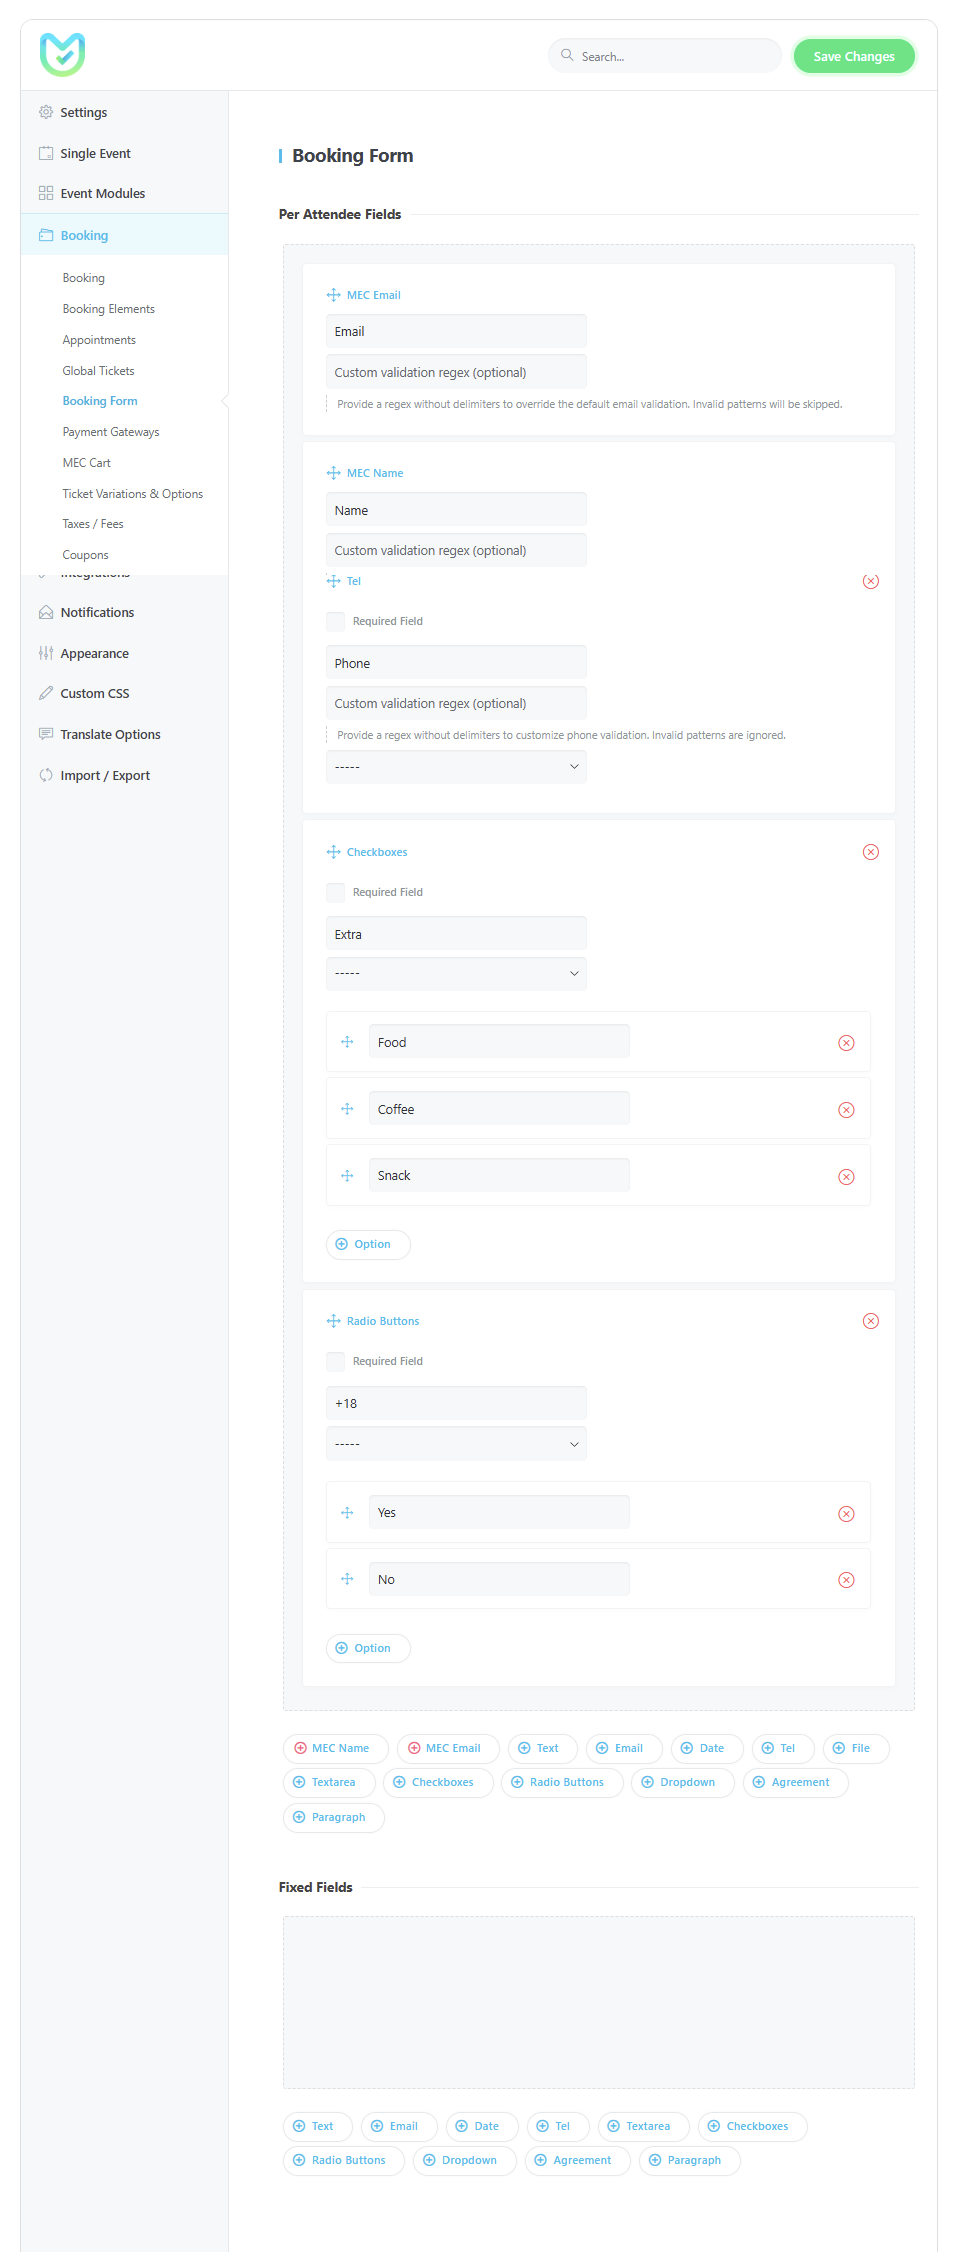Click the move handle beside the Coffee option
This screenshot has height=2252, width=956.
(347, 1109)
